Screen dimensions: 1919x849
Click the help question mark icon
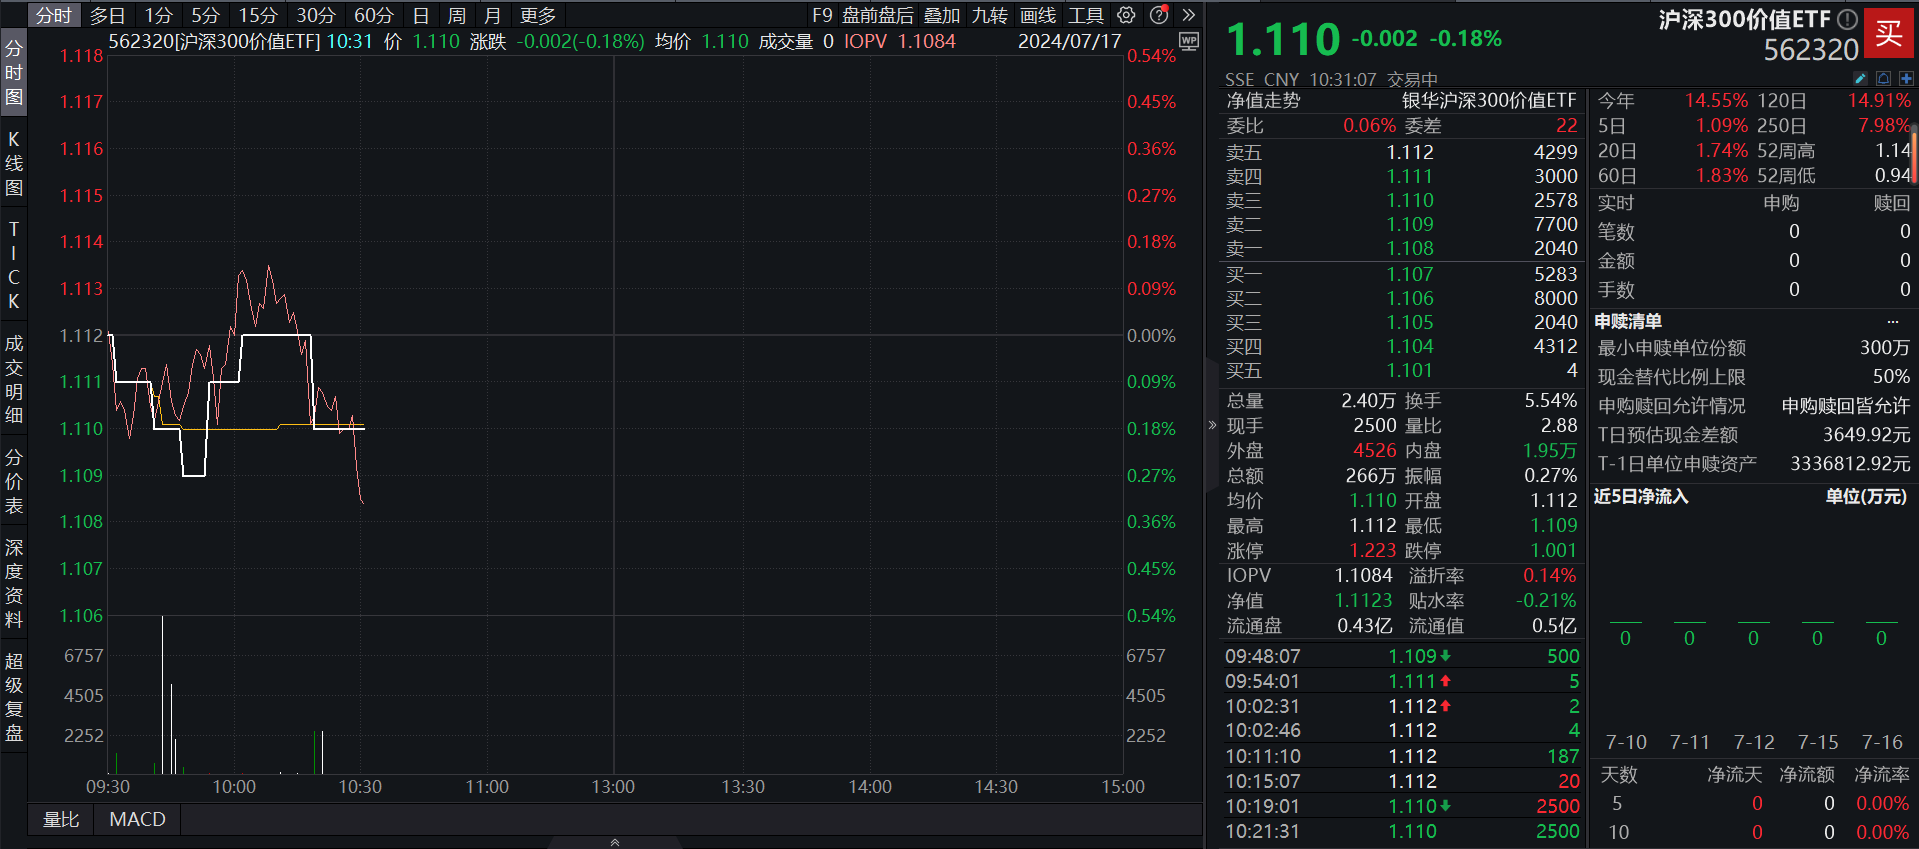pyautogui.click(x=1159, y=15)
